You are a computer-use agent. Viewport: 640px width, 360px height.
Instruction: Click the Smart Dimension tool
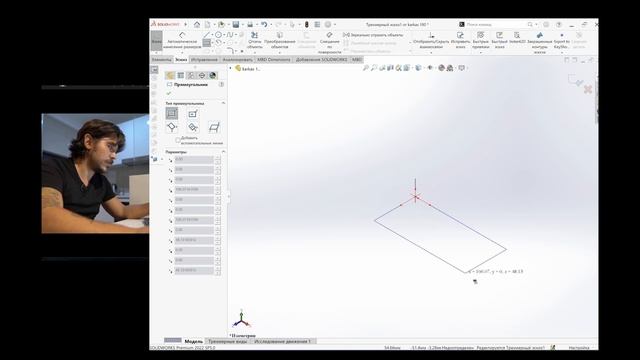(182, 41)
